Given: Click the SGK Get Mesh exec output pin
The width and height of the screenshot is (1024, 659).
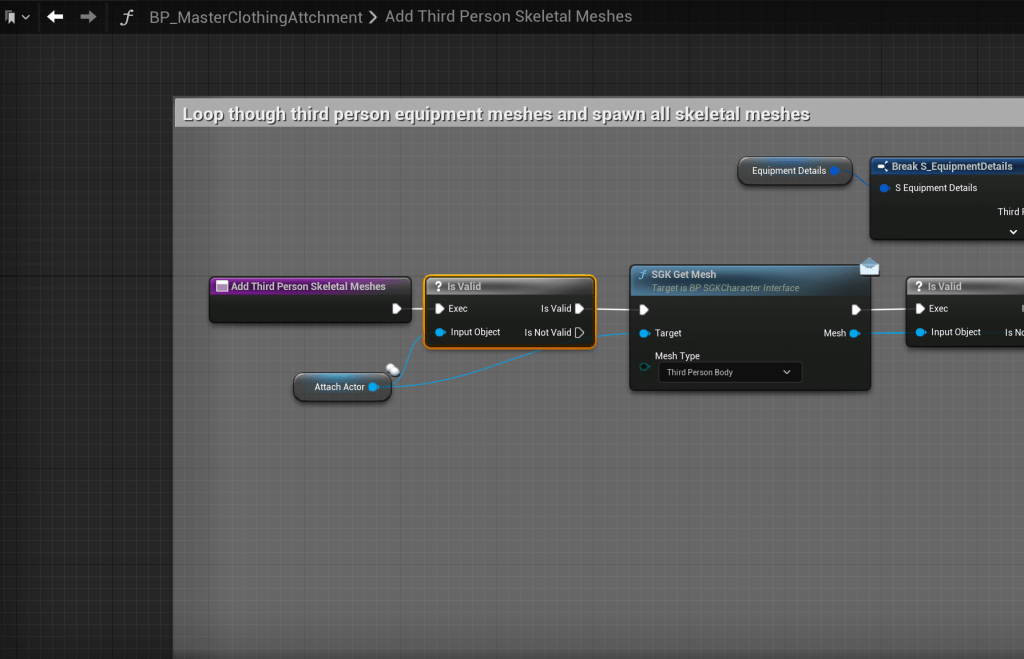Looking at the screenshot, I should click(856, 310).
